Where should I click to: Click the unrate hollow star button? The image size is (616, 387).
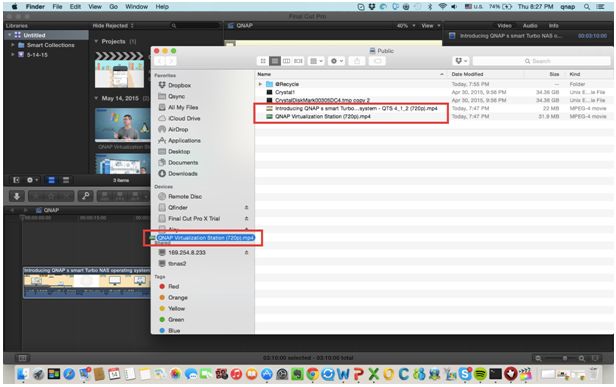pyautogui.click(x=51, y=196)
